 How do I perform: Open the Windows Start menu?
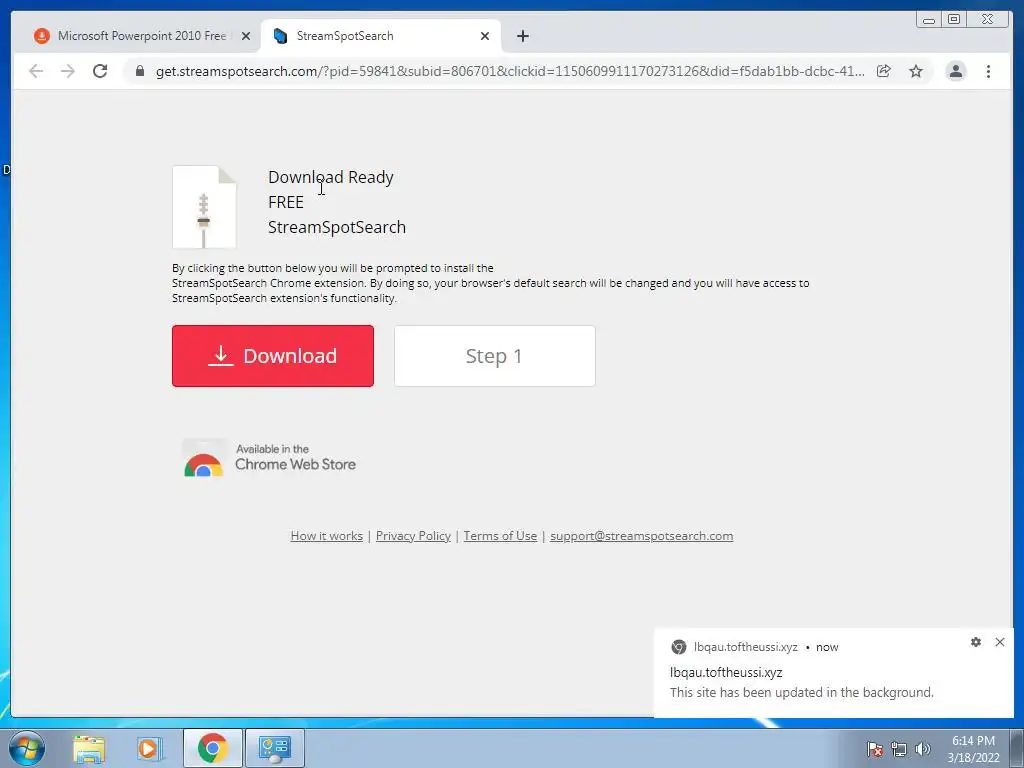tap(26, 748)
